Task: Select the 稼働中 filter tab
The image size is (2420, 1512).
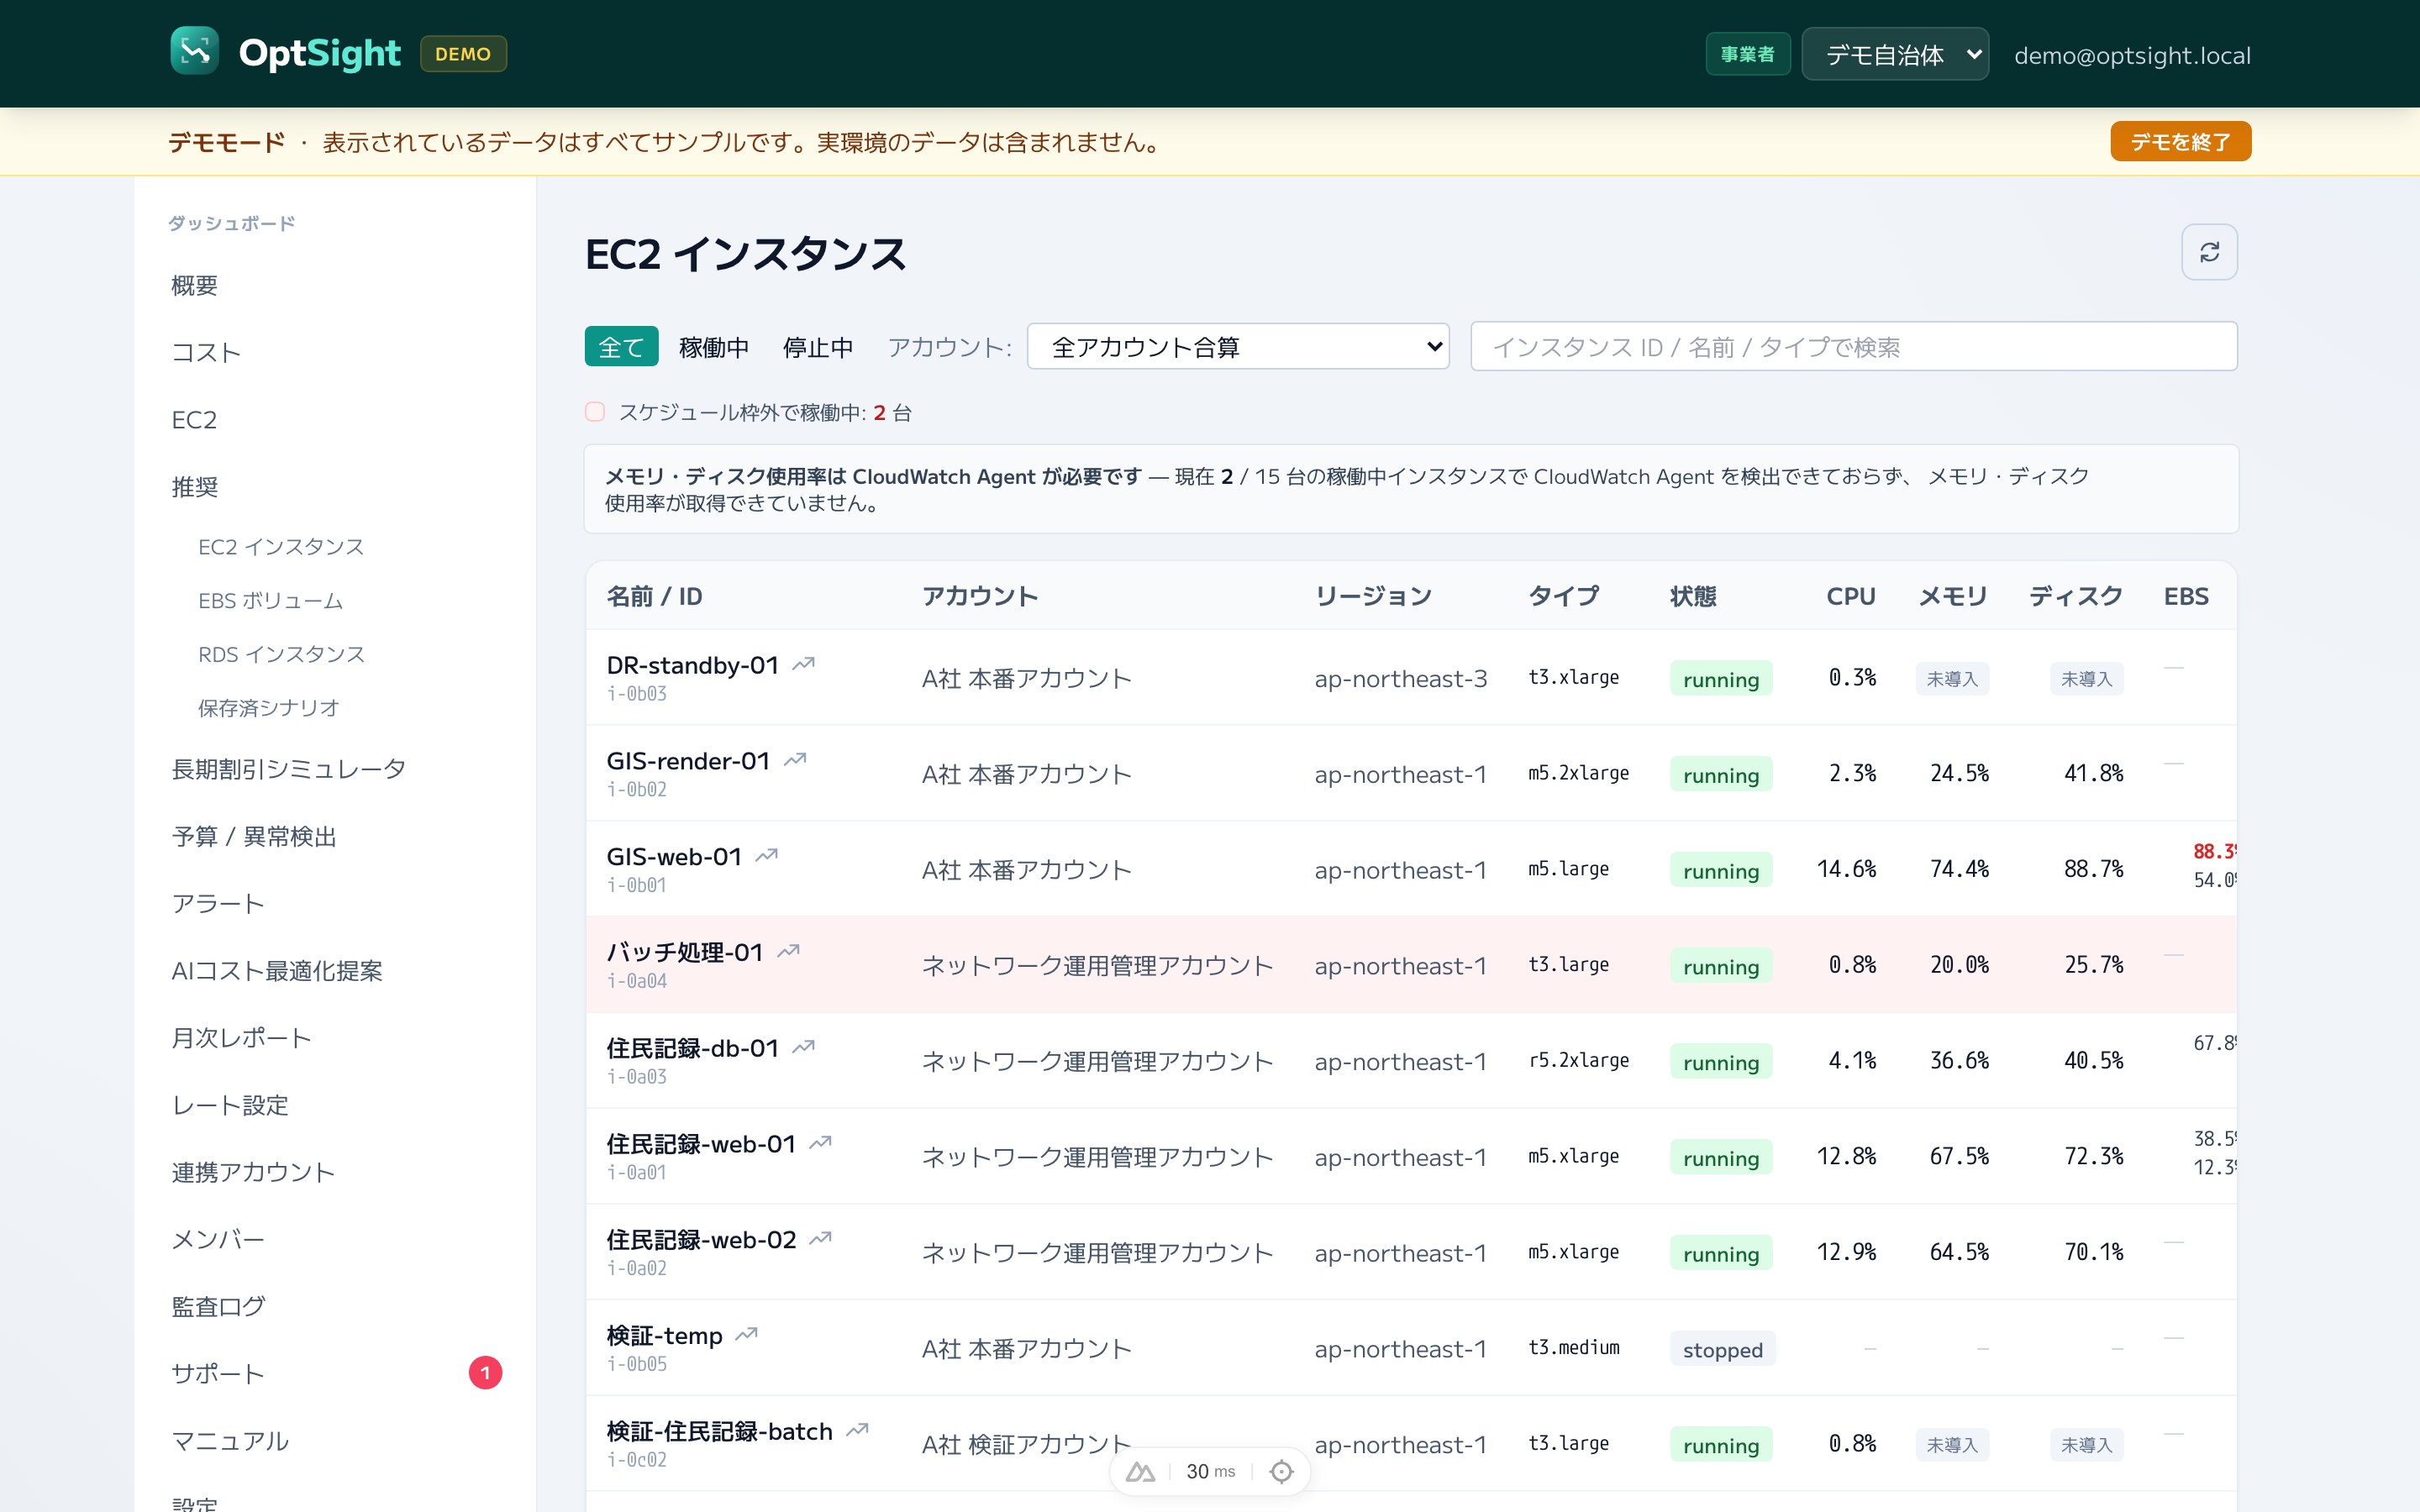Action: 714,347
